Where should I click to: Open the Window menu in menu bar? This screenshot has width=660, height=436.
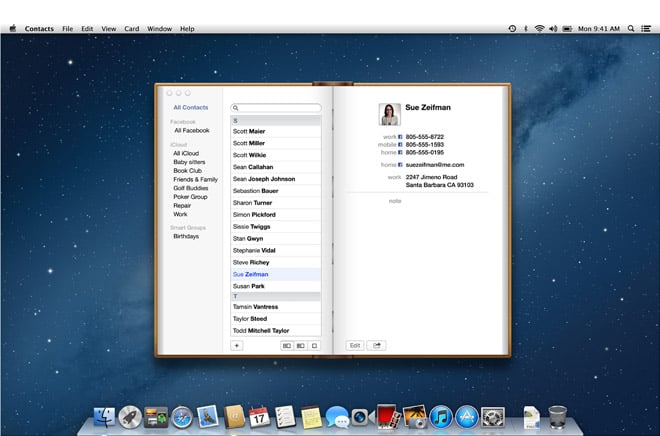[159, 29]
